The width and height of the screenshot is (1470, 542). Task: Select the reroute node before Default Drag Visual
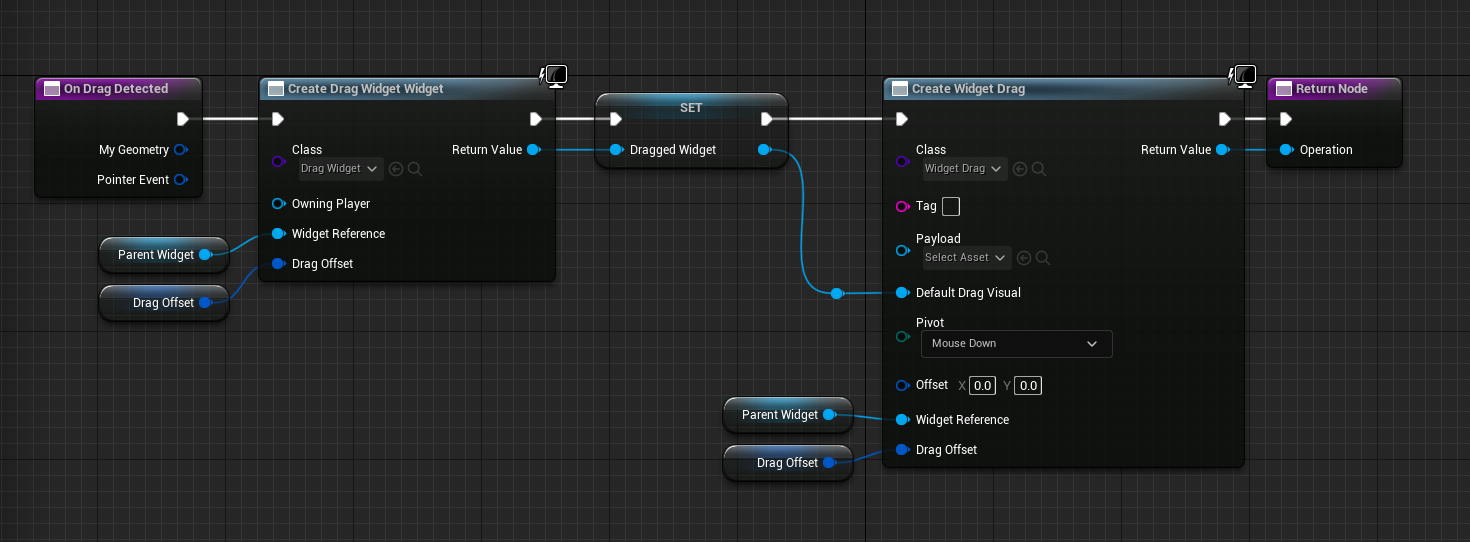837,293
